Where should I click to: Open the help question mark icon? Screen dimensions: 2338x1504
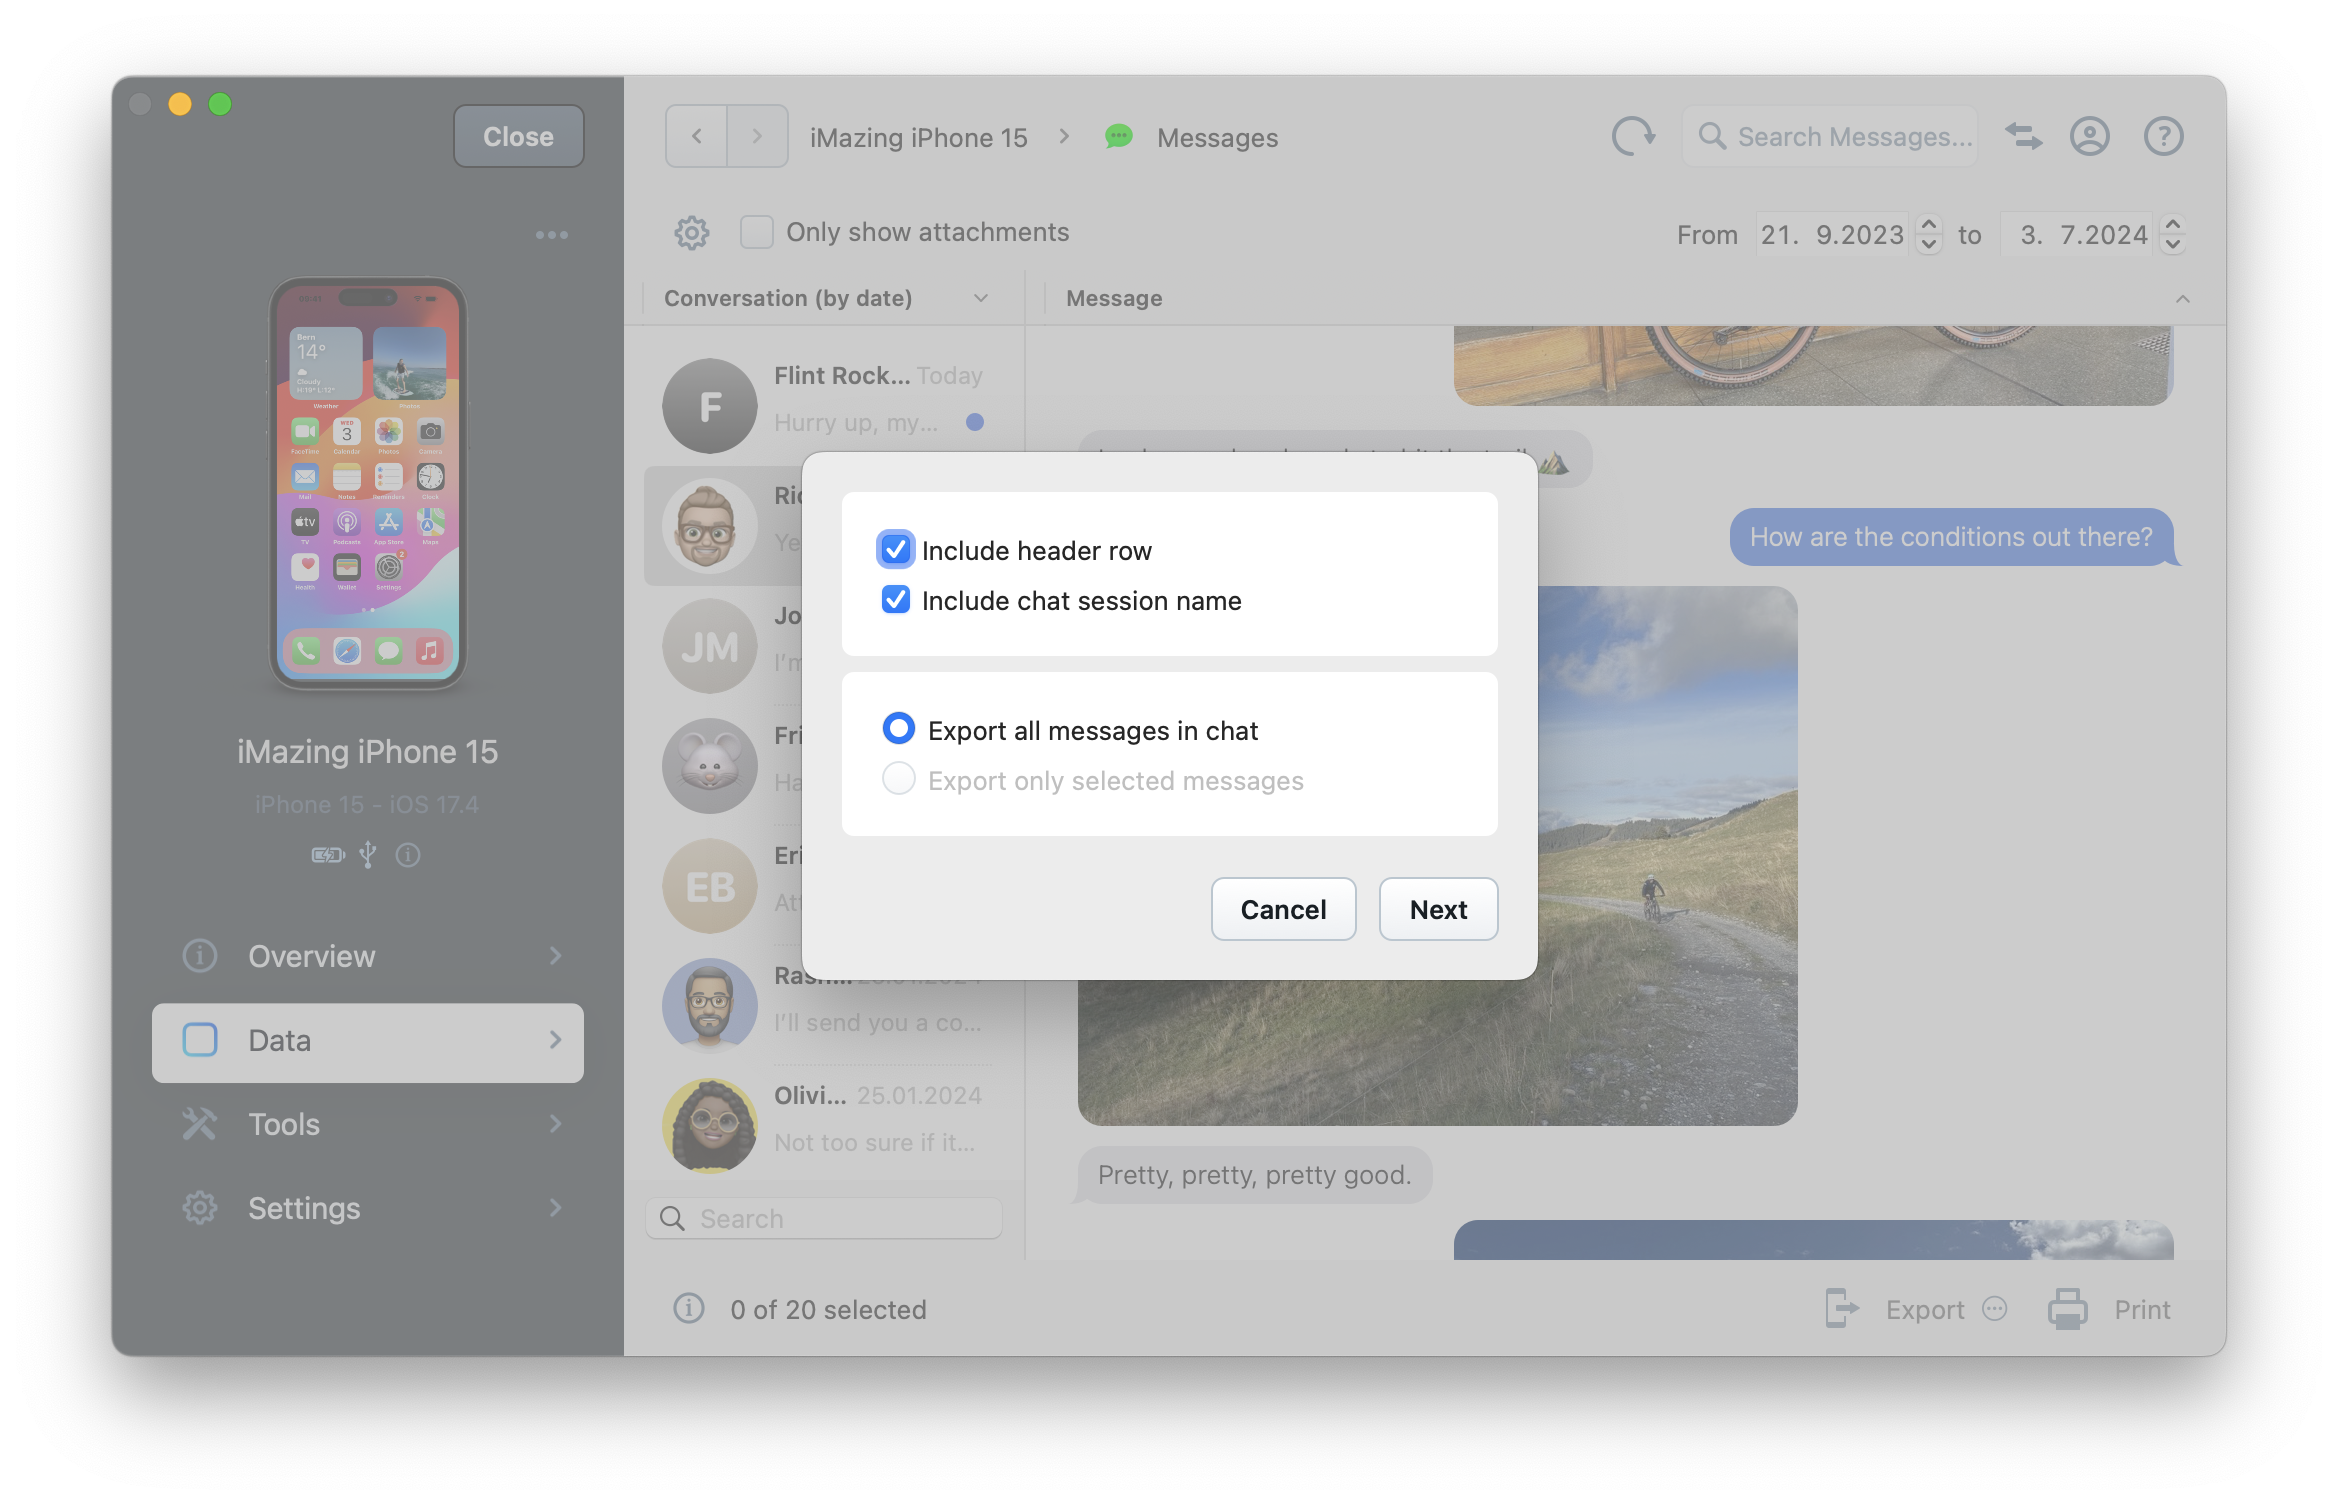2163,136
